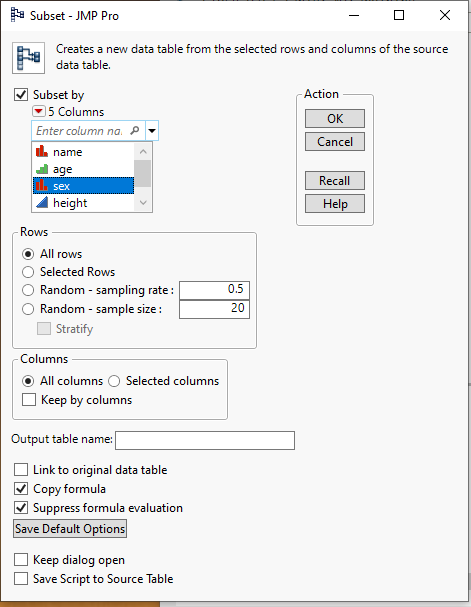Image resolution: width=471 pixels, height=607 pixels.
Task: Close the Subset dialog window
Action: click(445, 15)
